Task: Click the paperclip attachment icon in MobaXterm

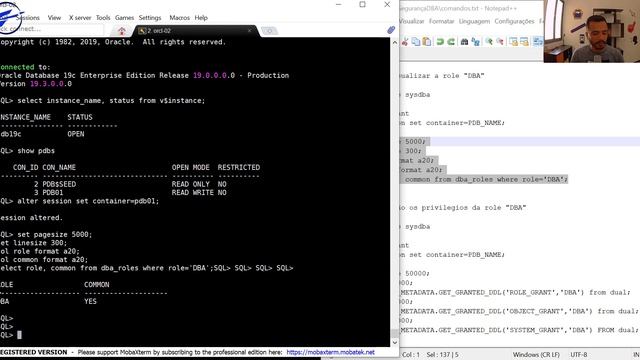Action: (391, 30)
